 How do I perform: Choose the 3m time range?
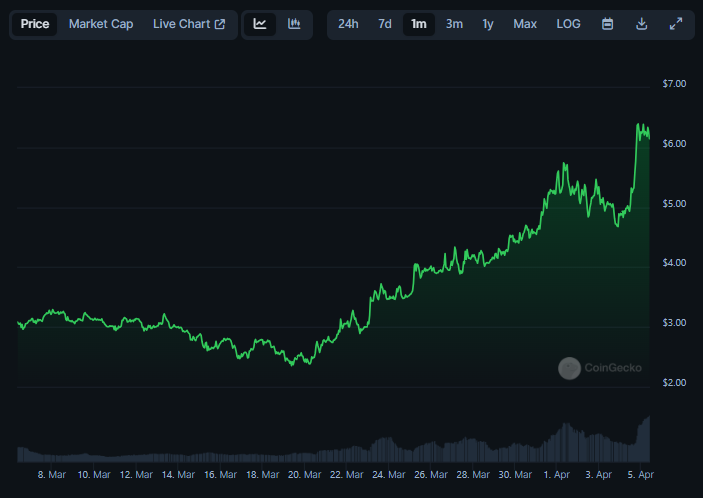[x=454, y=24]
